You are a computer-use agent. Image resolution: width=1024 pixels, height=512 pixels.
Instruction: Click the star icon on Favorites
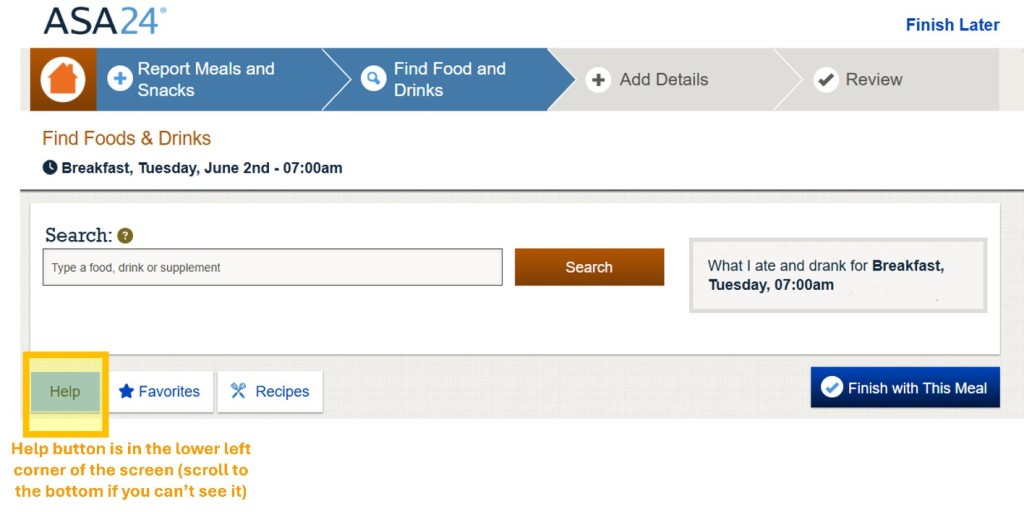[x=126, y=391]
